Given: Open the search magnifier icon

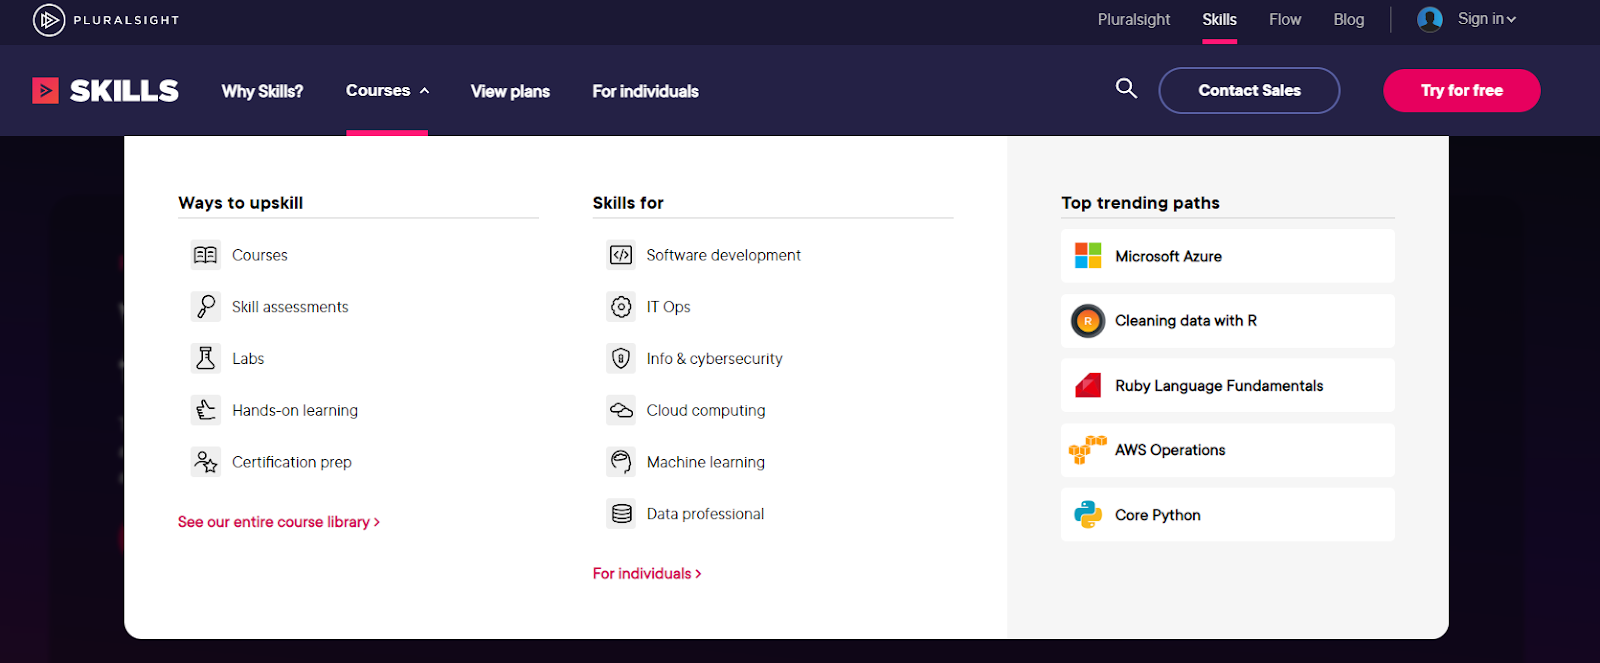Looking at the screenshot, I should [x=1126, y=88].
